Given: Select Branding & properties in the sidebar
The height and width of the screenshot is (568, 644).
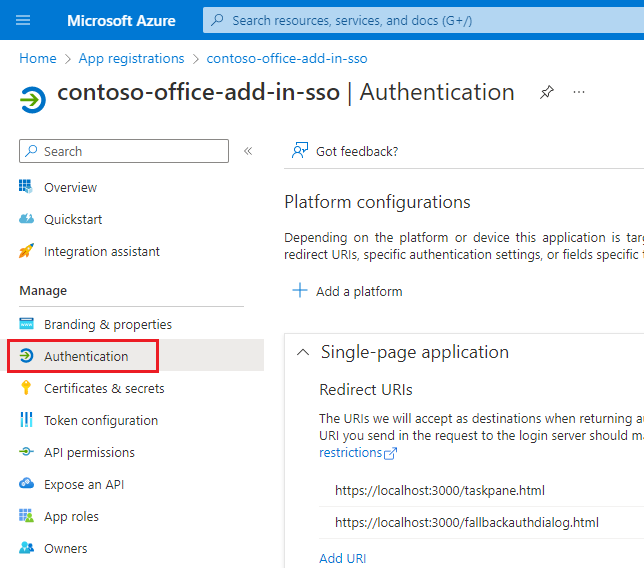Looking at the screenshot, I should (x=107, y=324).
